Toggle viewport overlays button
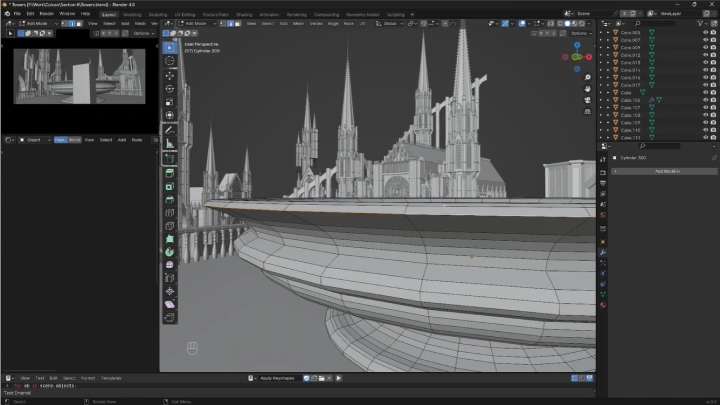The height and width of the screenshot is (405, 720). pos(522,23)
